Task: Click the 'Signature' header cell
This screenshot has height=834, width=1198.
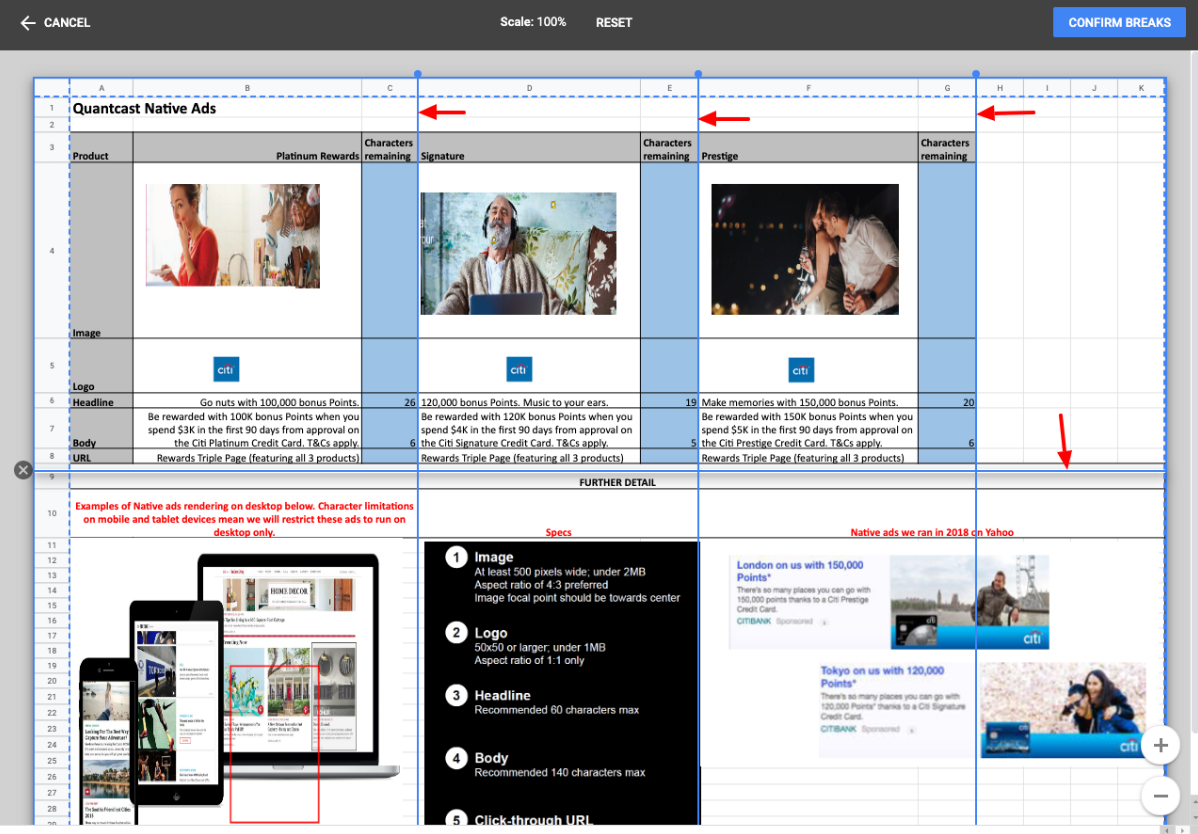Action: tap(529, 147)
